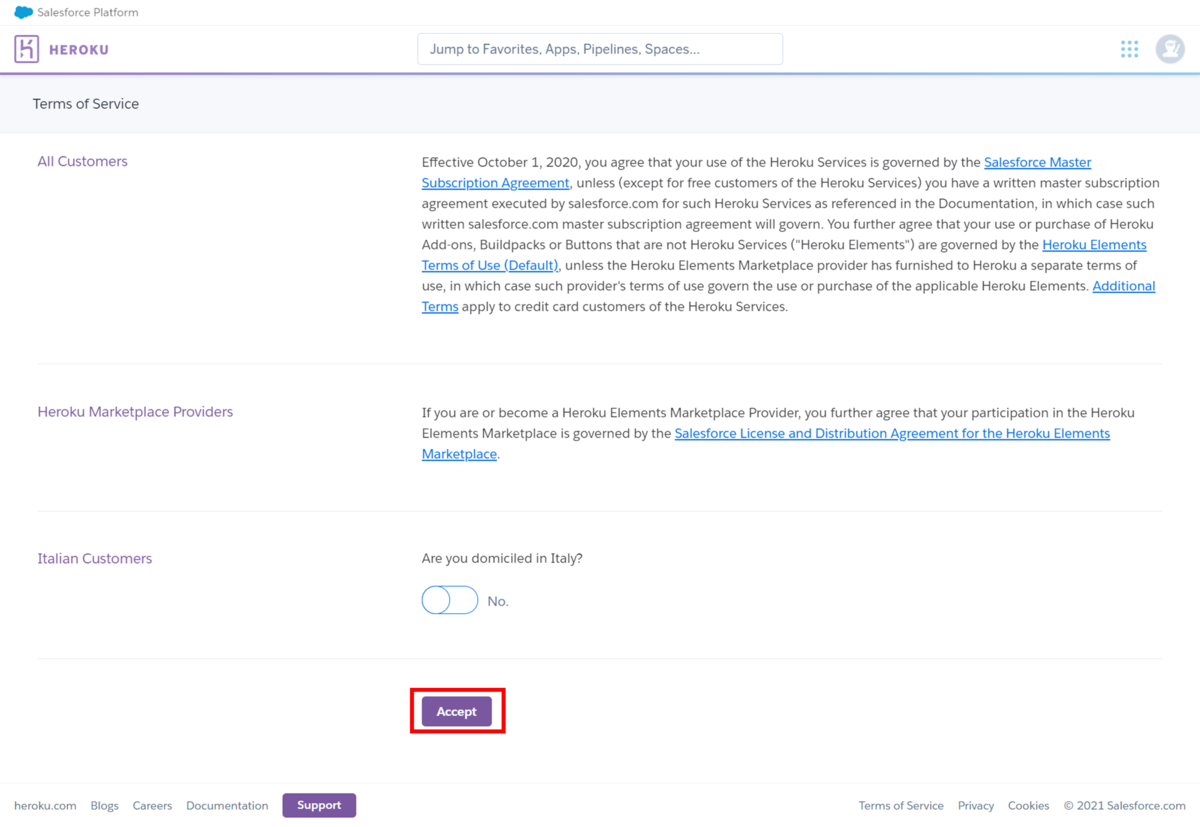This screenshot has width=1200, height=827.
Task: Click the 'No.' toggle label
Action: 498,601
